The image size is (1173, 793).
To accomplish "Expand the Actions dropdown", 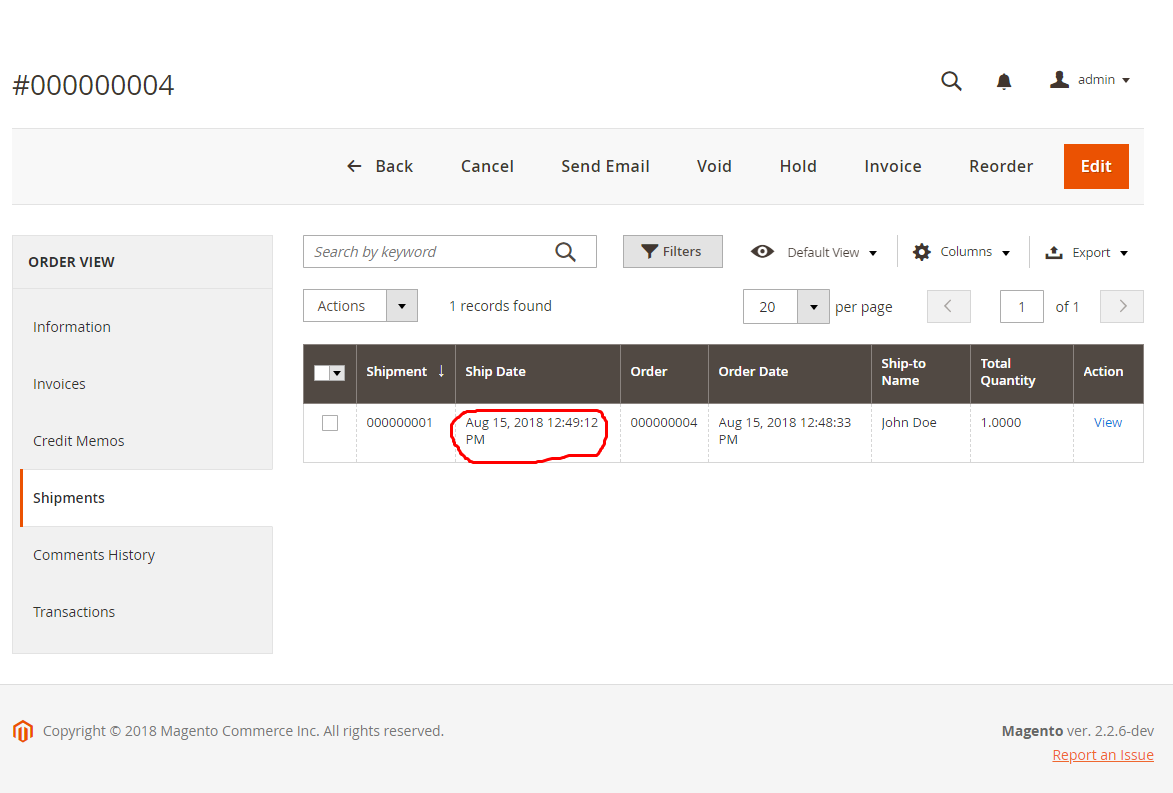I will (x=401, y=305).
